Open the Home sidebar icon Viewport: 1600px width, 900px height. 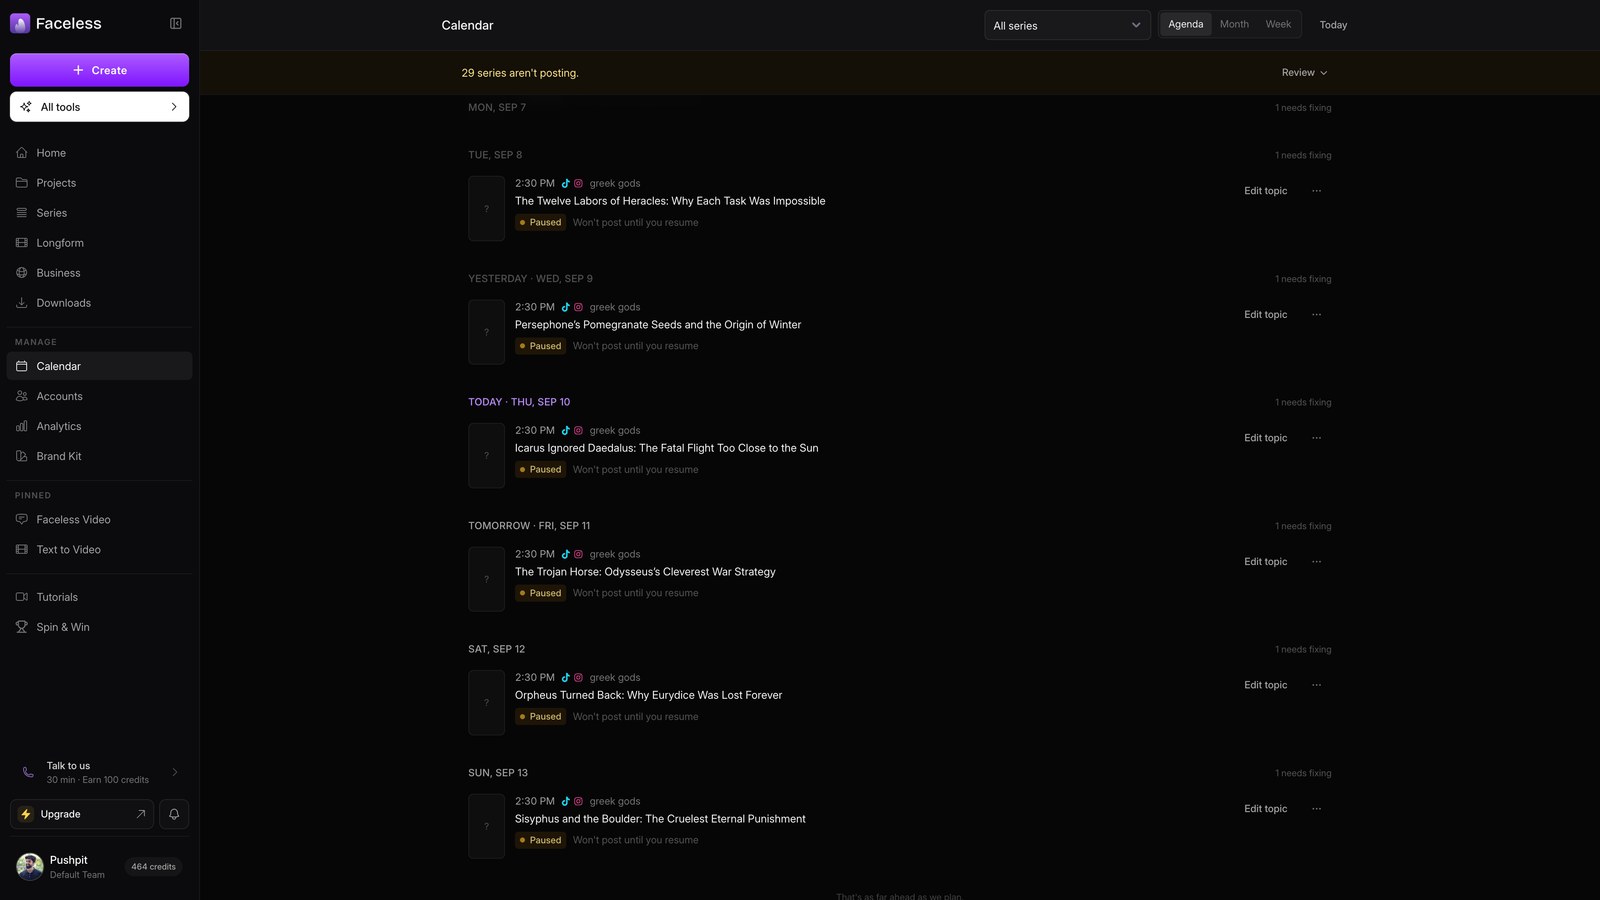22,153
